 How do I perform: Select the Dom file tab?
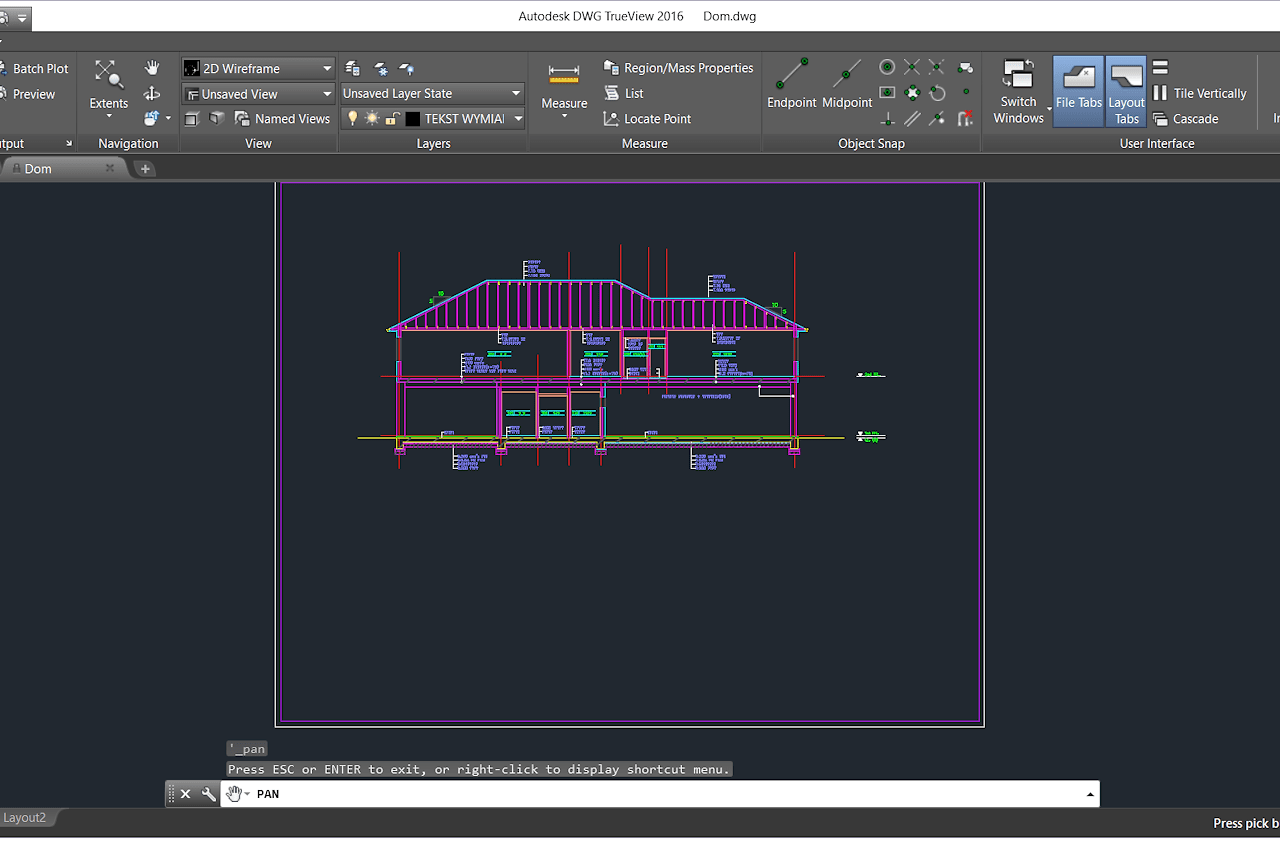[38, 169]
